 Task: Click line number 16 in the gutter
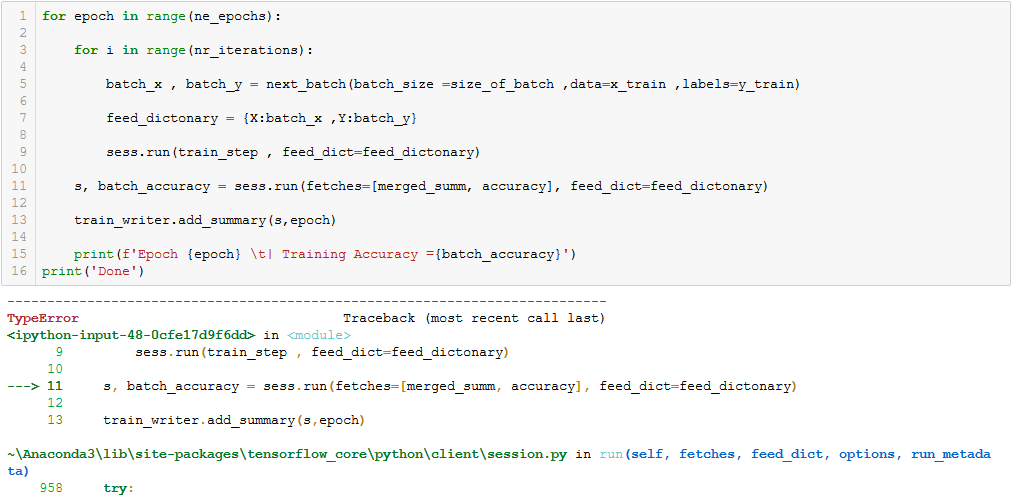(x=20, y=271)
